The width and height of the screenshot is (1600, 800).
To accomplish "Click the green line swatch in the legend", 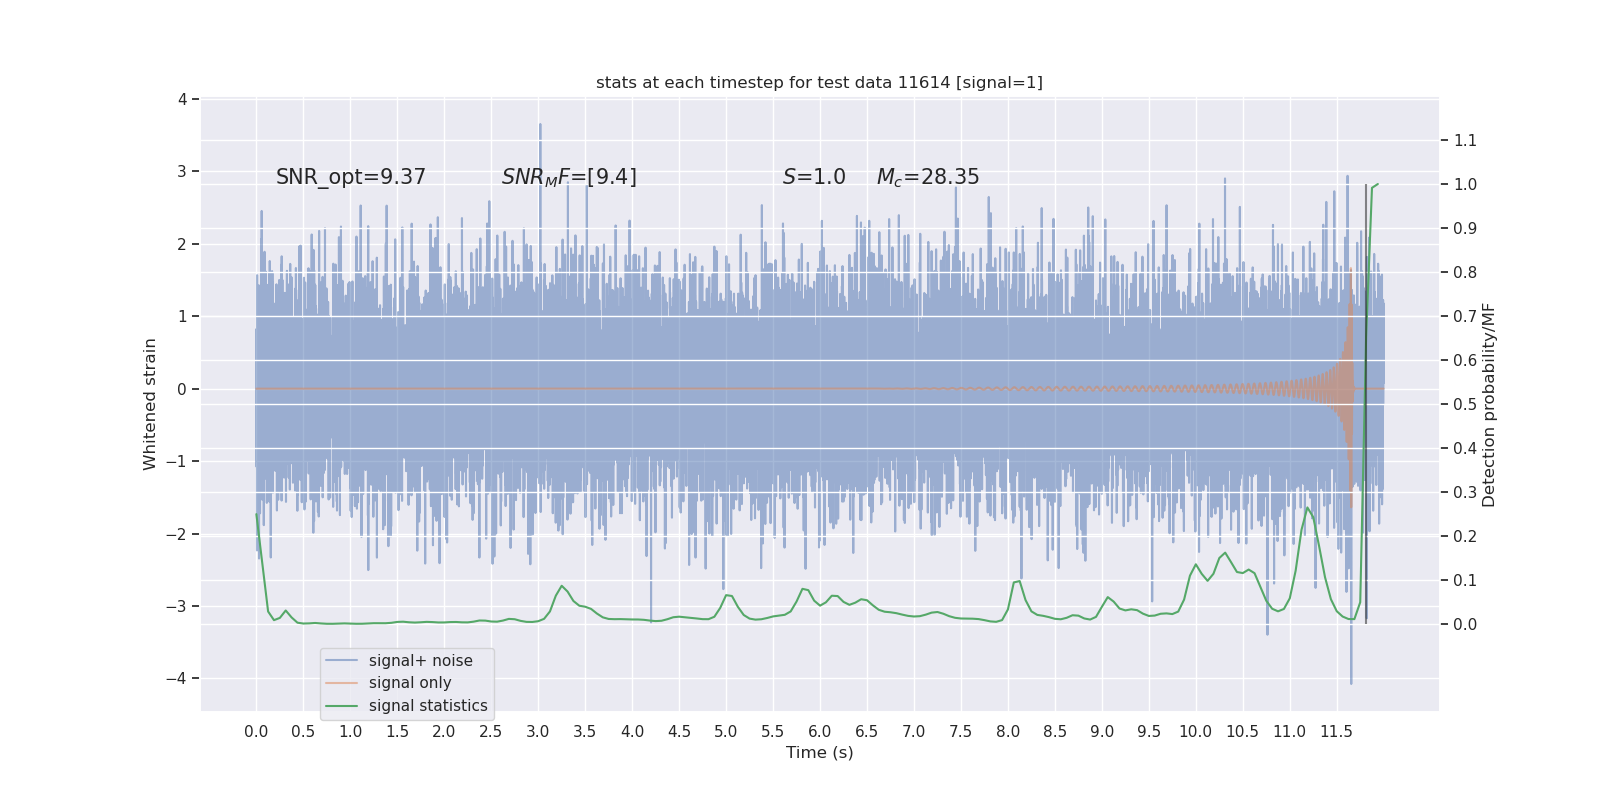I will coord(342,706).
